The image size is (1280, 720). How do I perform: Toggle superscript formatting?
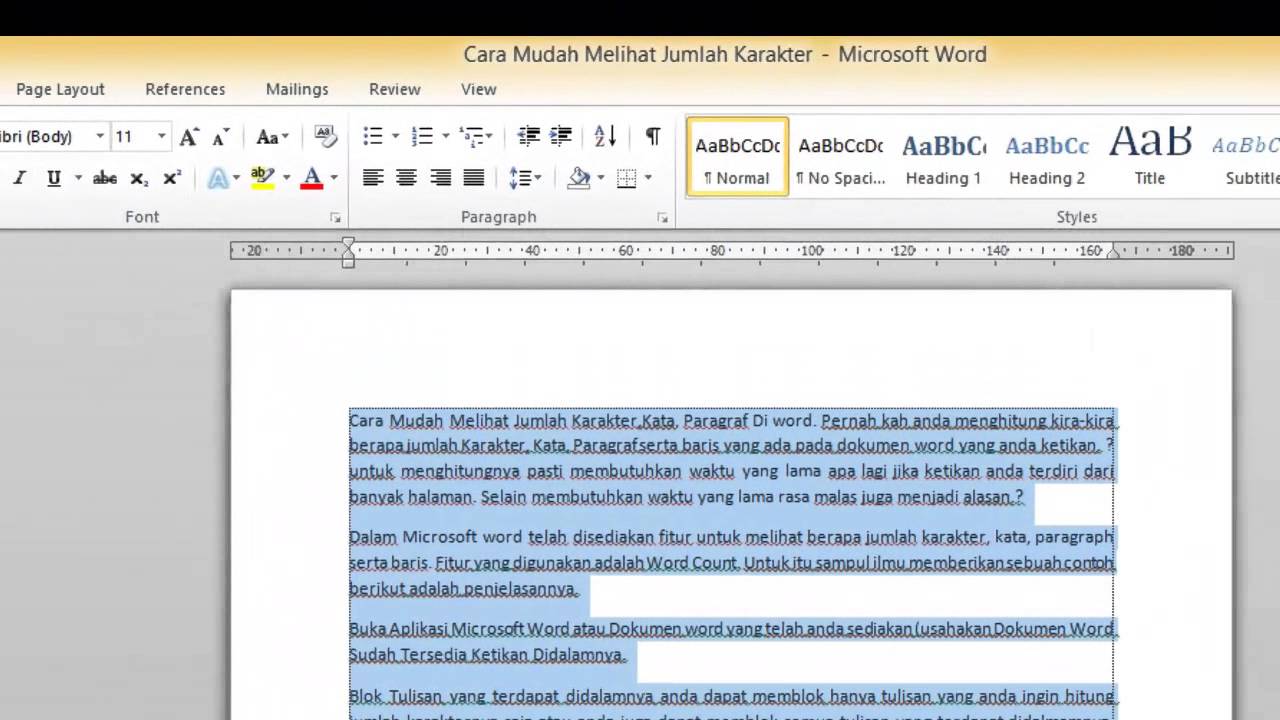click(172, 178)
